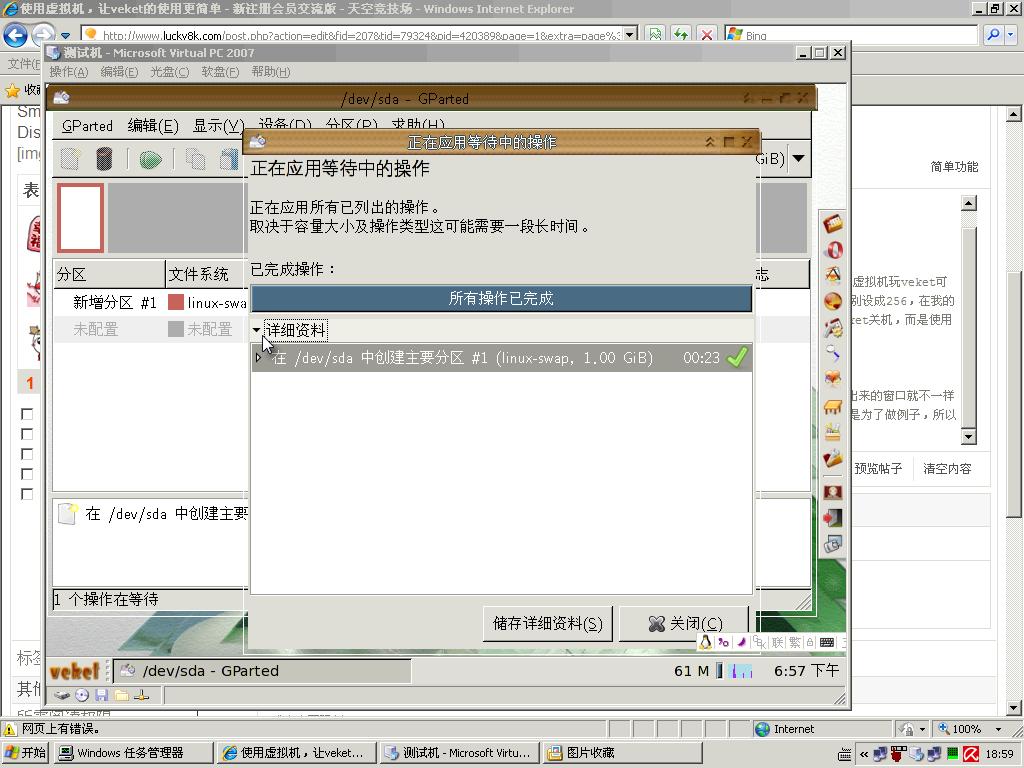The width and height of the screenshot is (1024, 768).
Task: Open the IE recent pages dropdown arrow
Action: [x=65, y=35]
